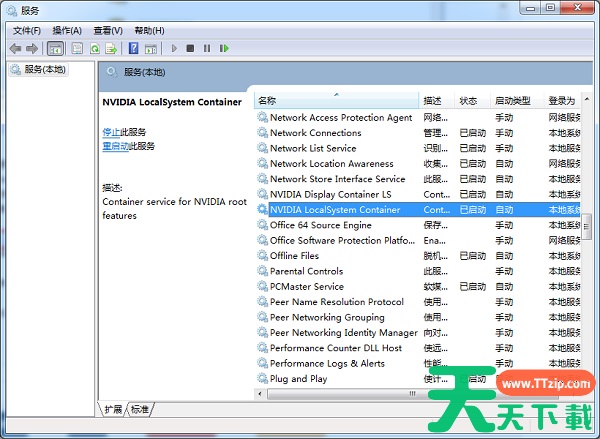Select 服务(本地) in the left tree
Viewport: 600px width, 439px height.
(x=38, y=70)
